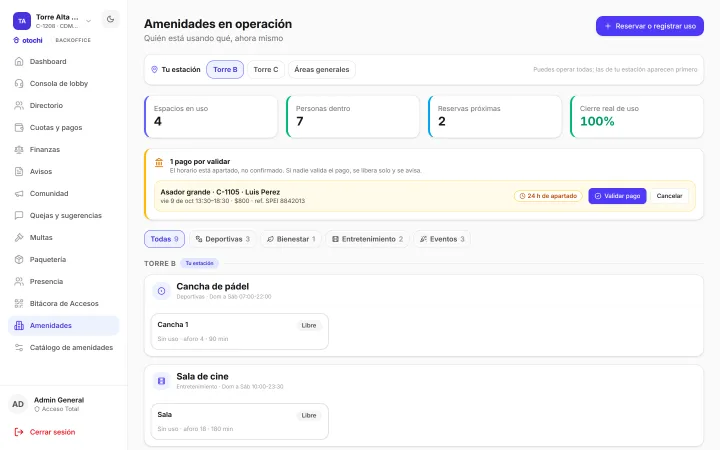Click the Sala de cine film icon

coord(162,381)
